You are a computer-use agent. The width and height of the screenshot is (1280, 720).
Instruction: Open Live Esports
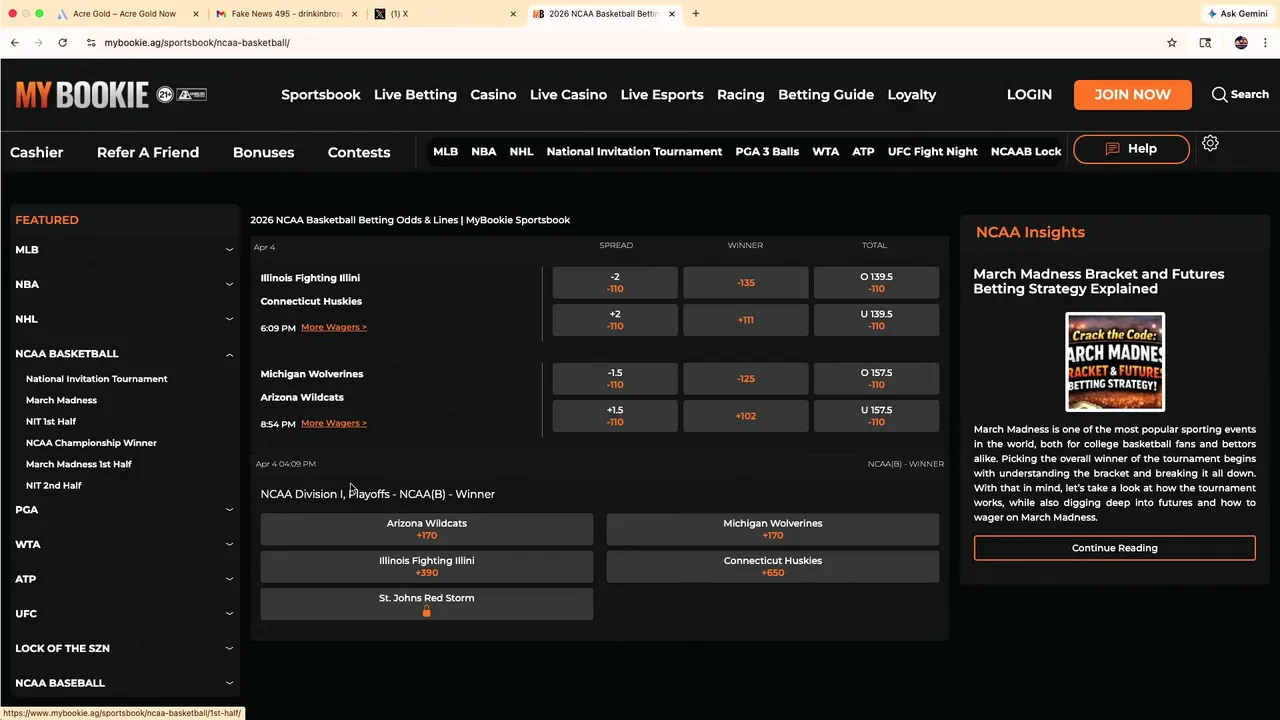(x=662, y=94)
